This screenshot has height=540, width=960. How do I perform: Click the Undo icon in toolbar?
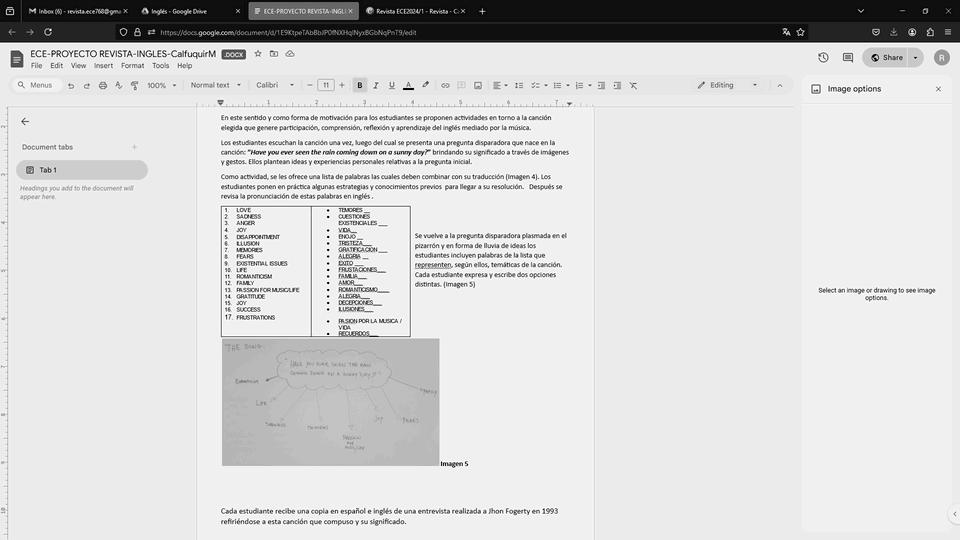71,86
